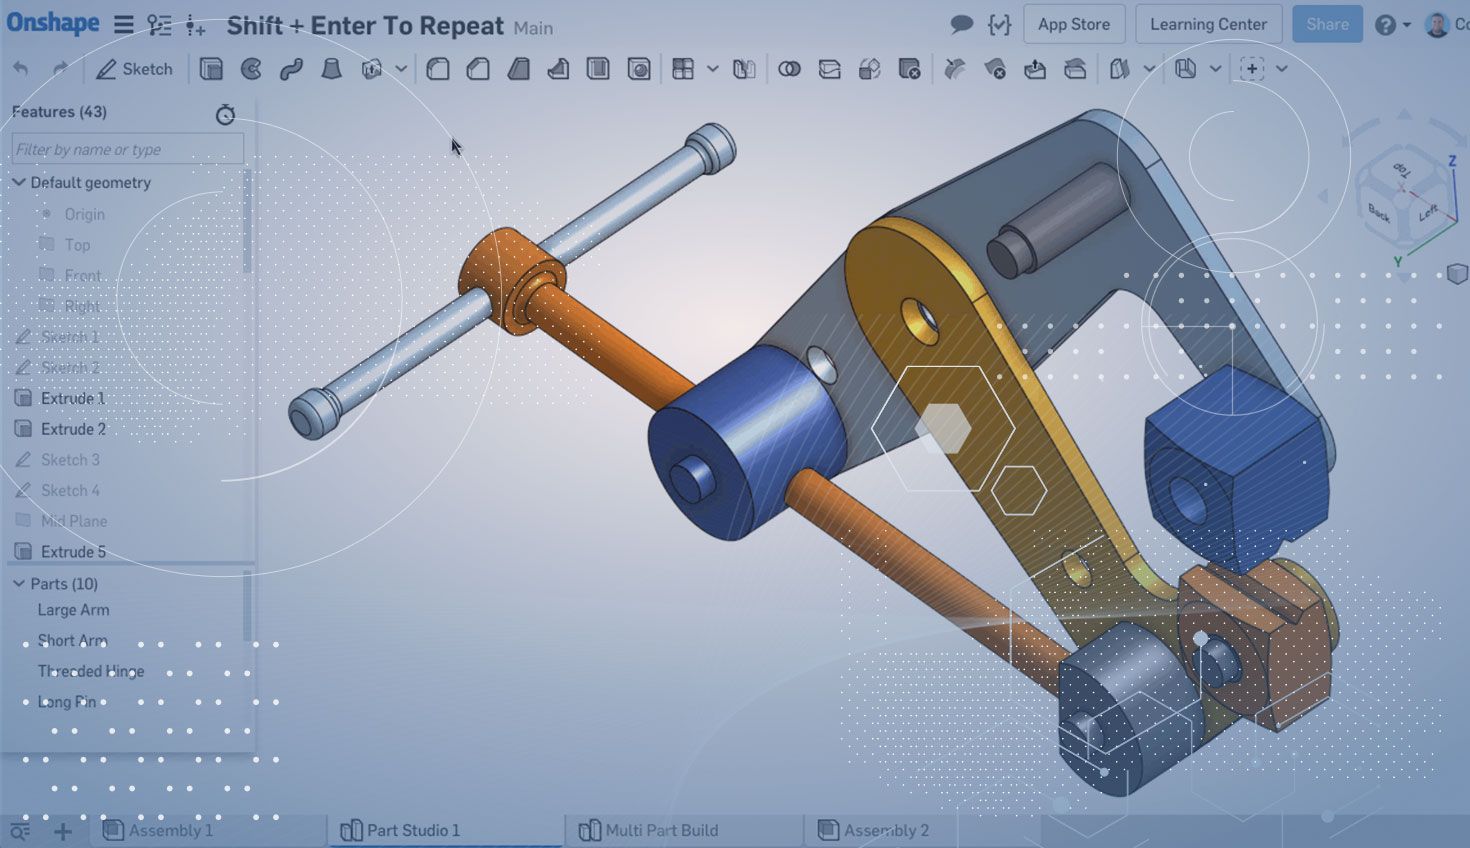Switch to the Assembly 1 tab
The height and width of the screenshot is (848, 1470).
point(158,830)
